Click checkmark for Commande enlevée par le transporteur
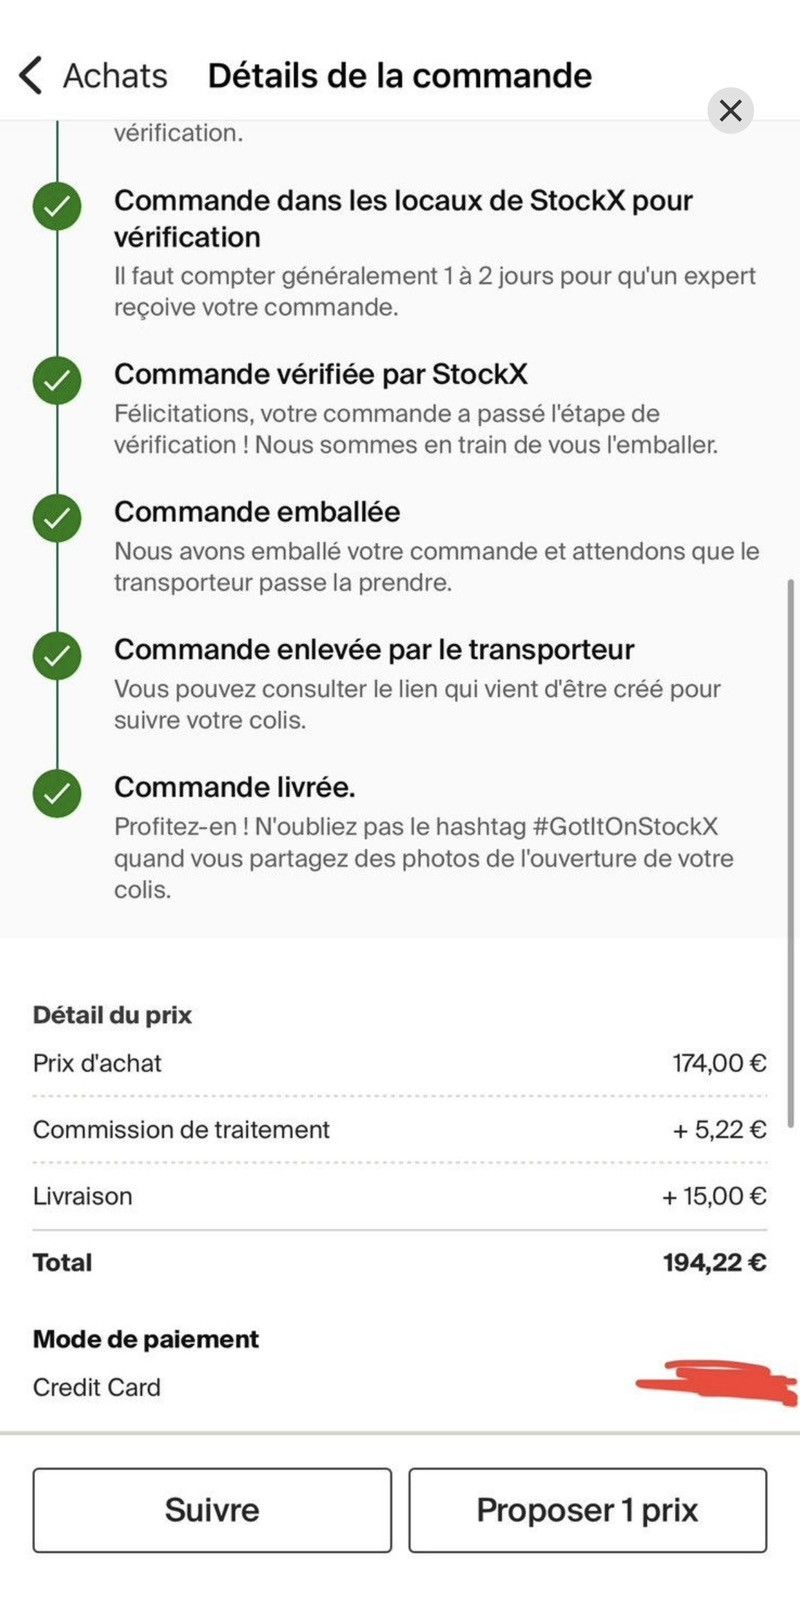 click(57, 656)
